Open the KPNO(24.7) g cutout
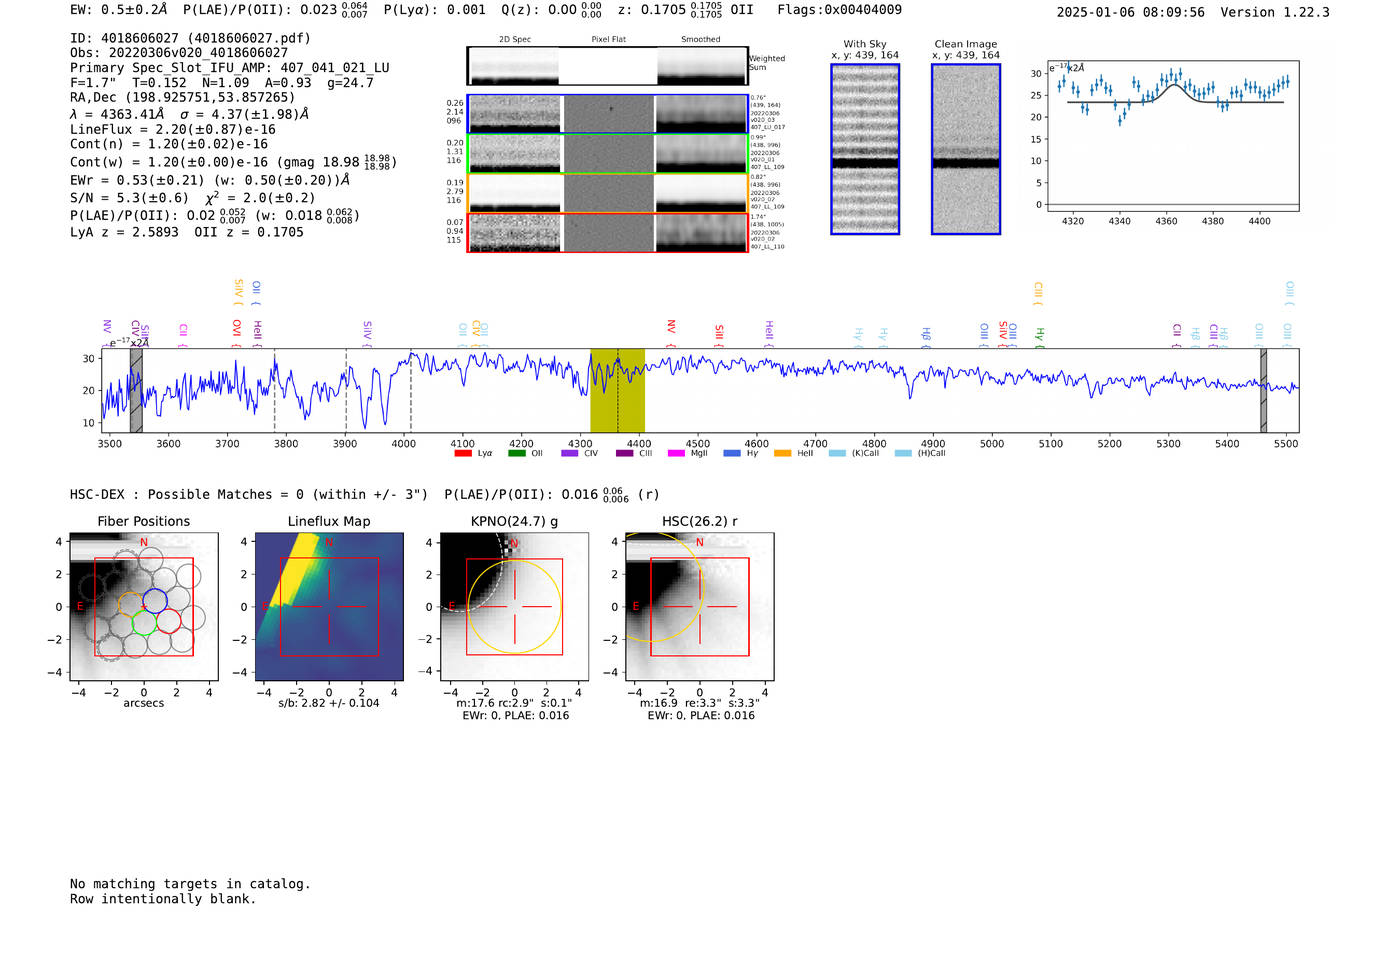The image size is (1400, 953). pos(515,606)
